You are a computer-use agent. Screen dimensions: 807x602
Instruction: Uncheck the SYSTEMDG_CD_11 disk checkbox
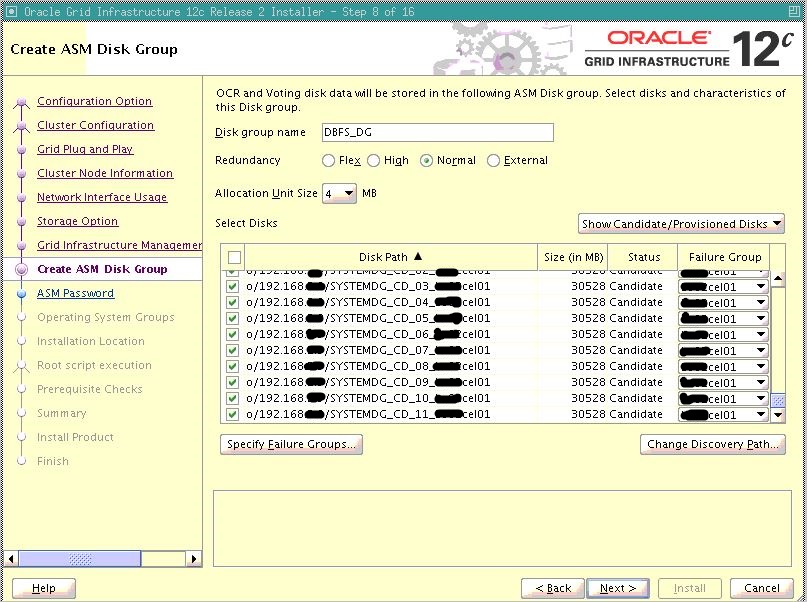[233, 414]
